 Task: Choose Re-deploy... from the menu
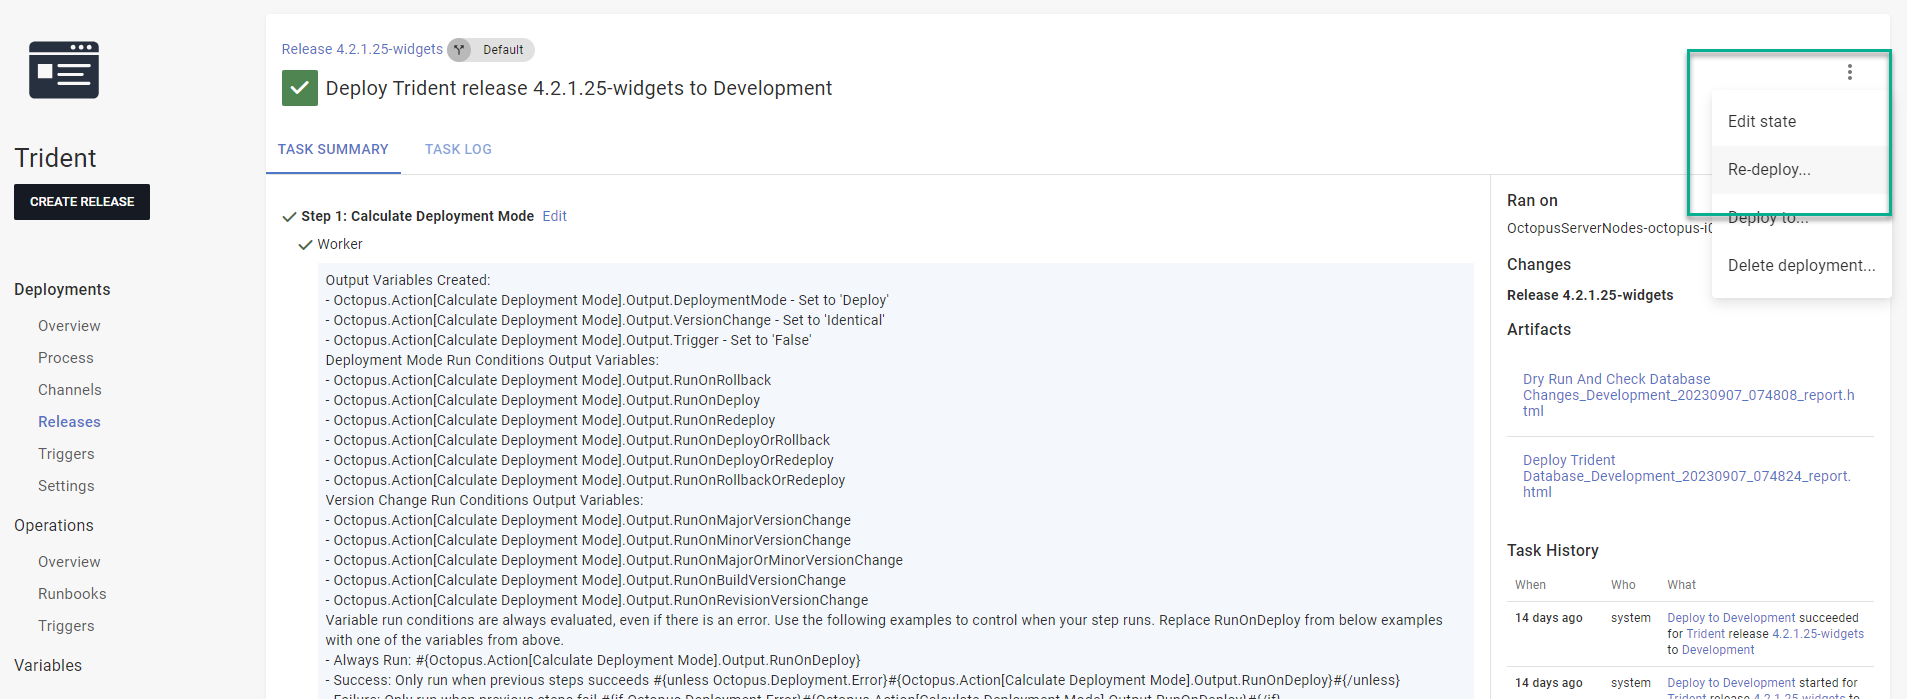(1801, 169)
